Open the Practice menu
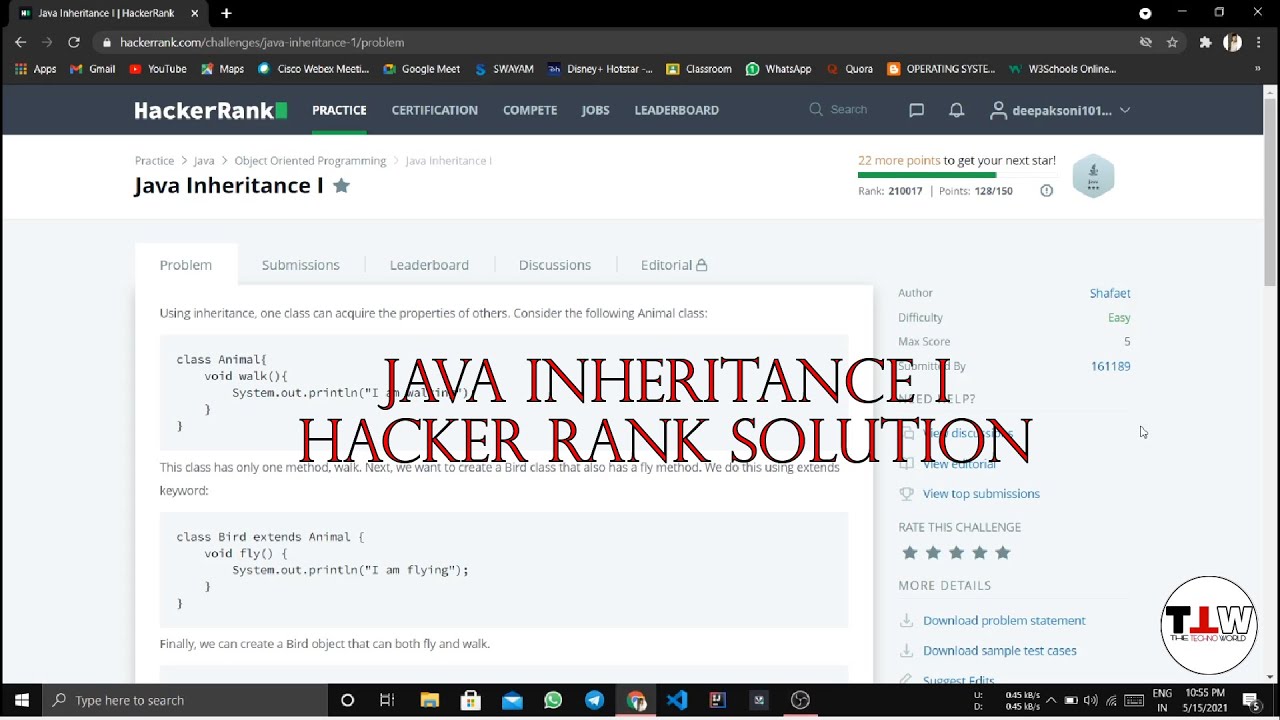Viewport: 1280px width, 720px height. tap(339, 110)
